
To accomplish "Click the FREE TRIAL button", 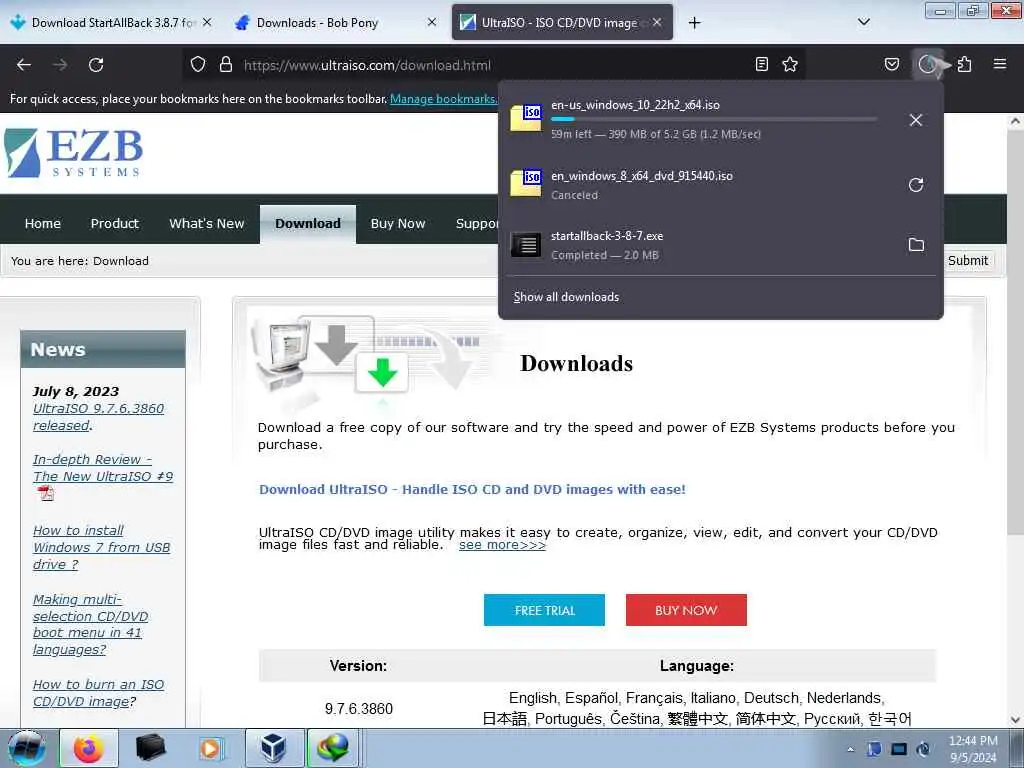I will point(544,610).
